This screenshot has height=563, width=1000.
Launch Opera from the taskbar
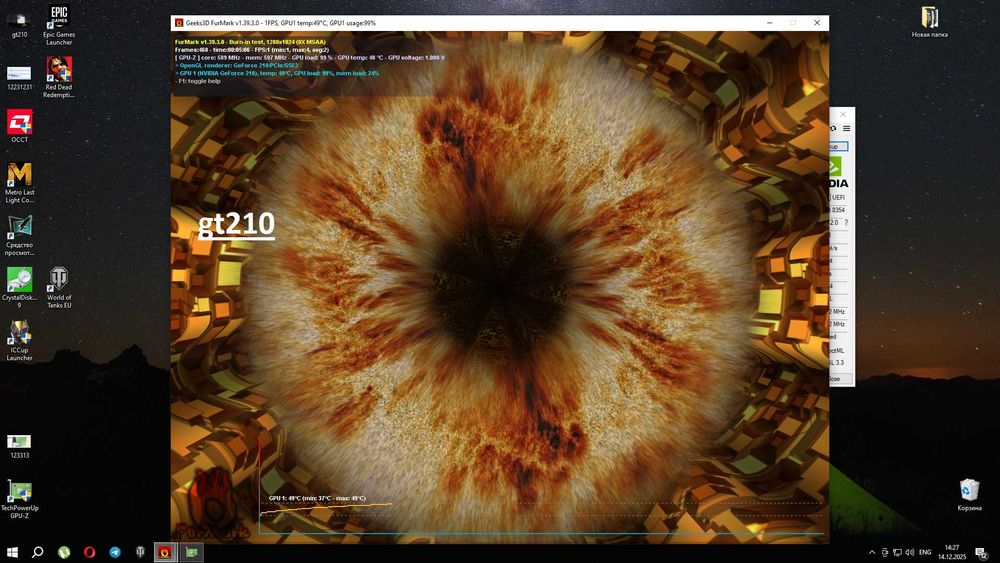pos(89,552)
